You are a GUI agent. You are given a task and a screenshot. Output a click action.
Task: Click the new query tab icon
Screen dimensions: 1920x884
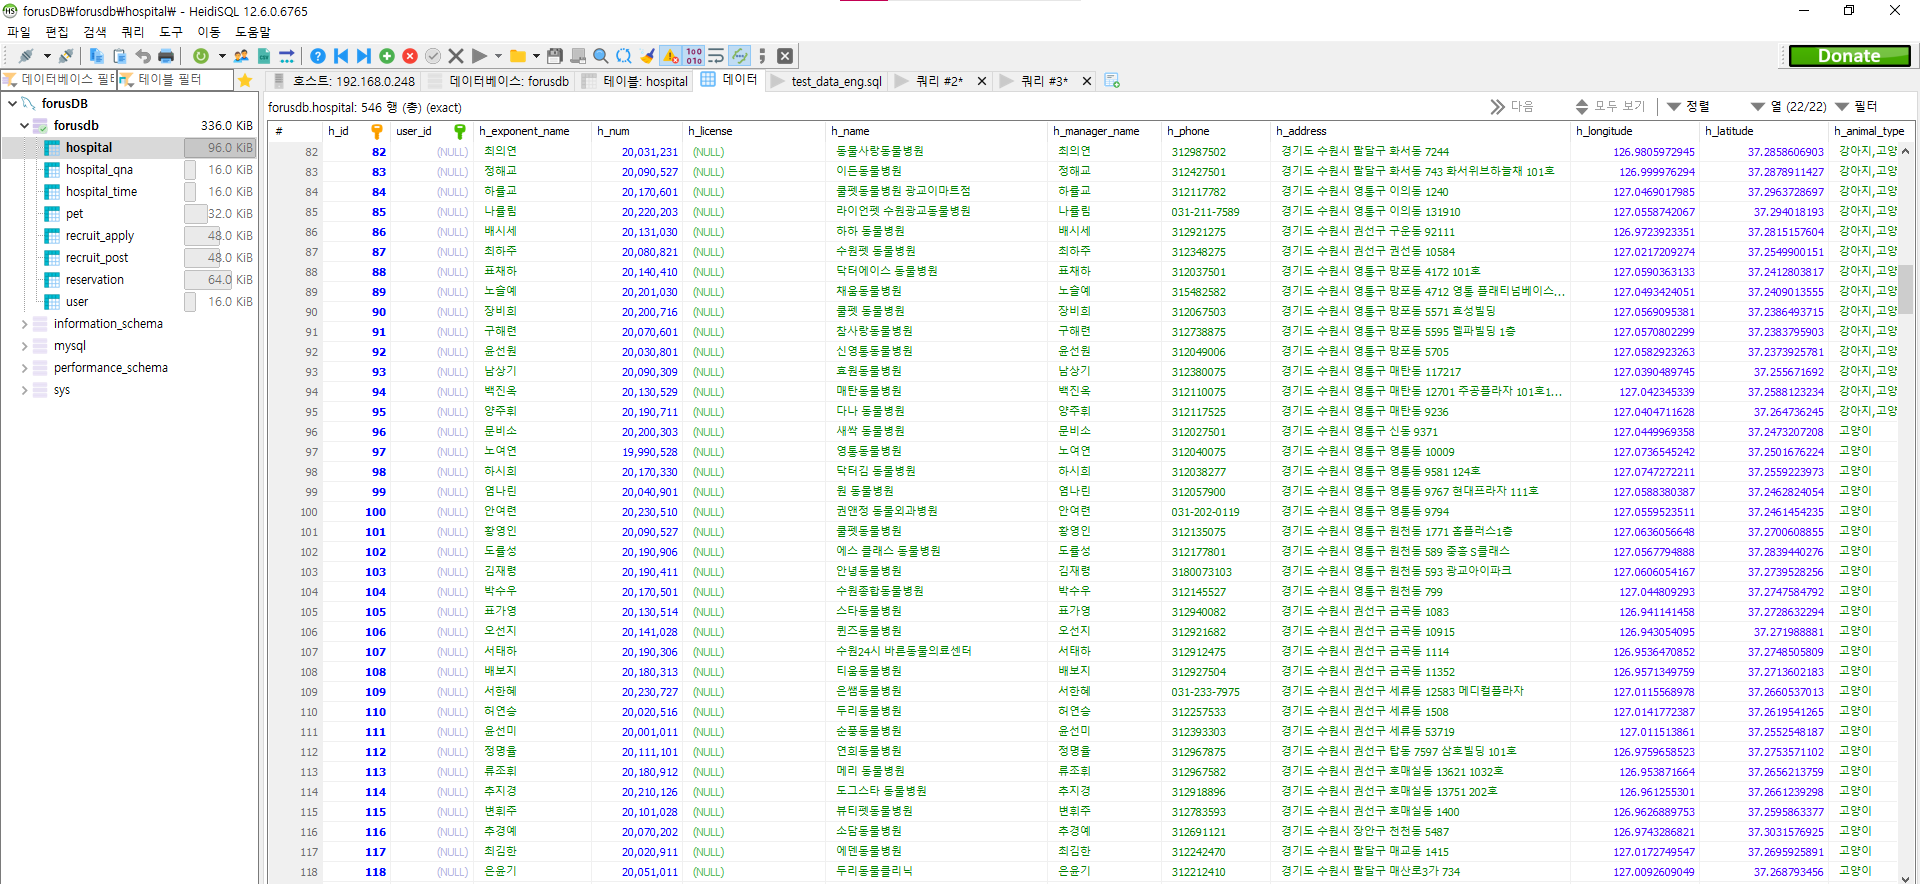1112,81
